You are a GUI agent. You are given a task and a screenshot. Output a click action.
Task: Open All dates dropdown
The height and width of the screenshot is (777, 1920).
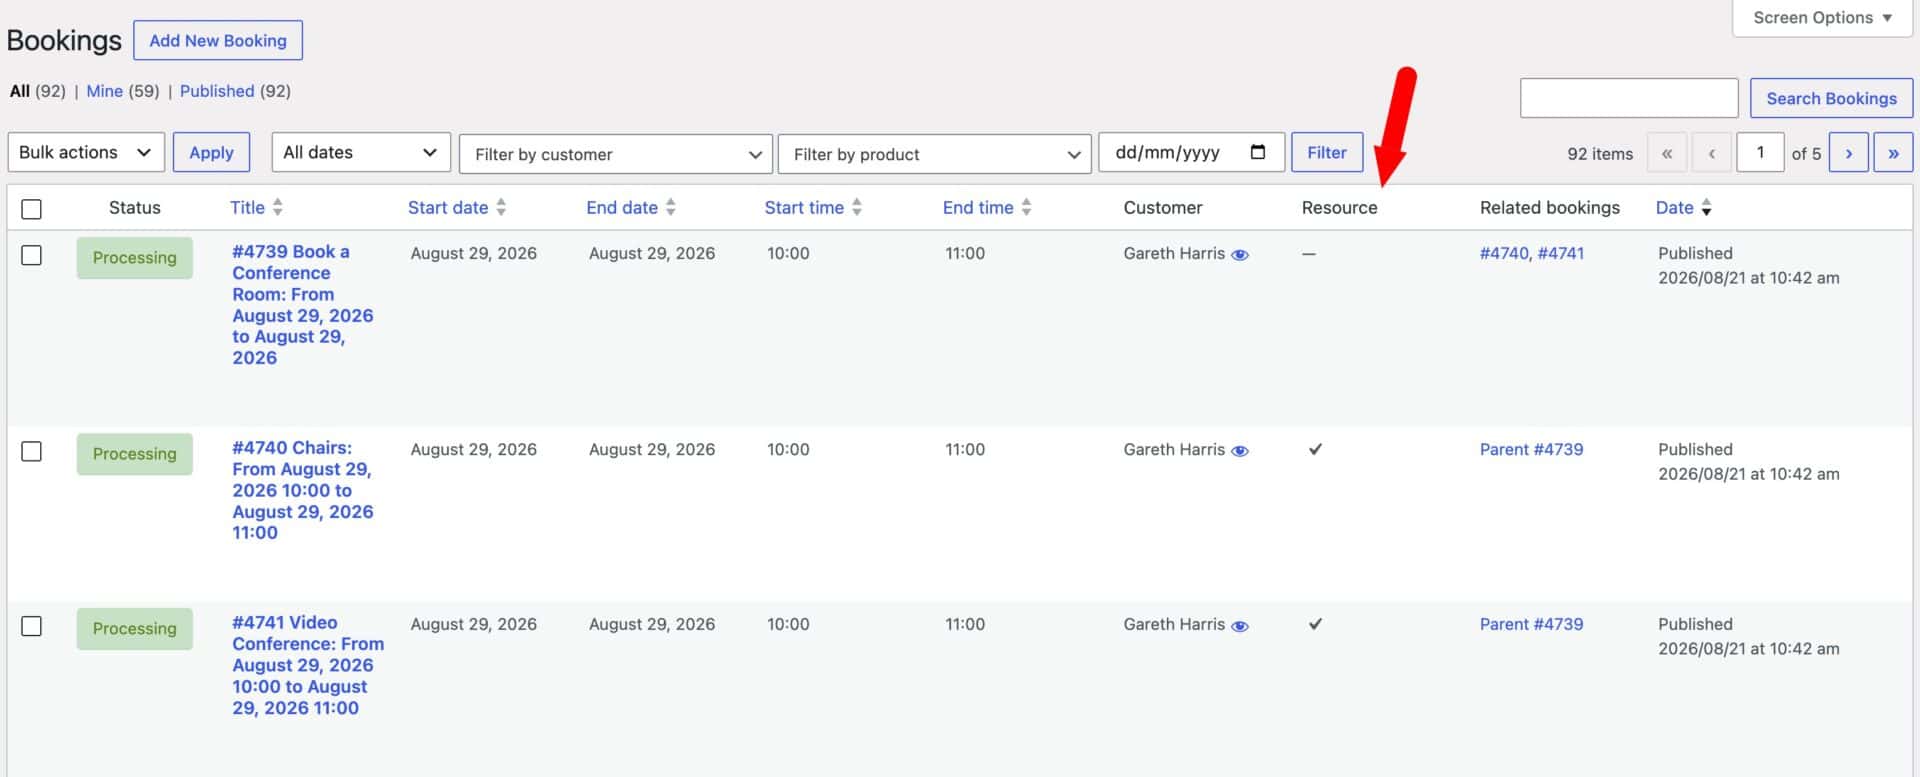coord(361,152)
